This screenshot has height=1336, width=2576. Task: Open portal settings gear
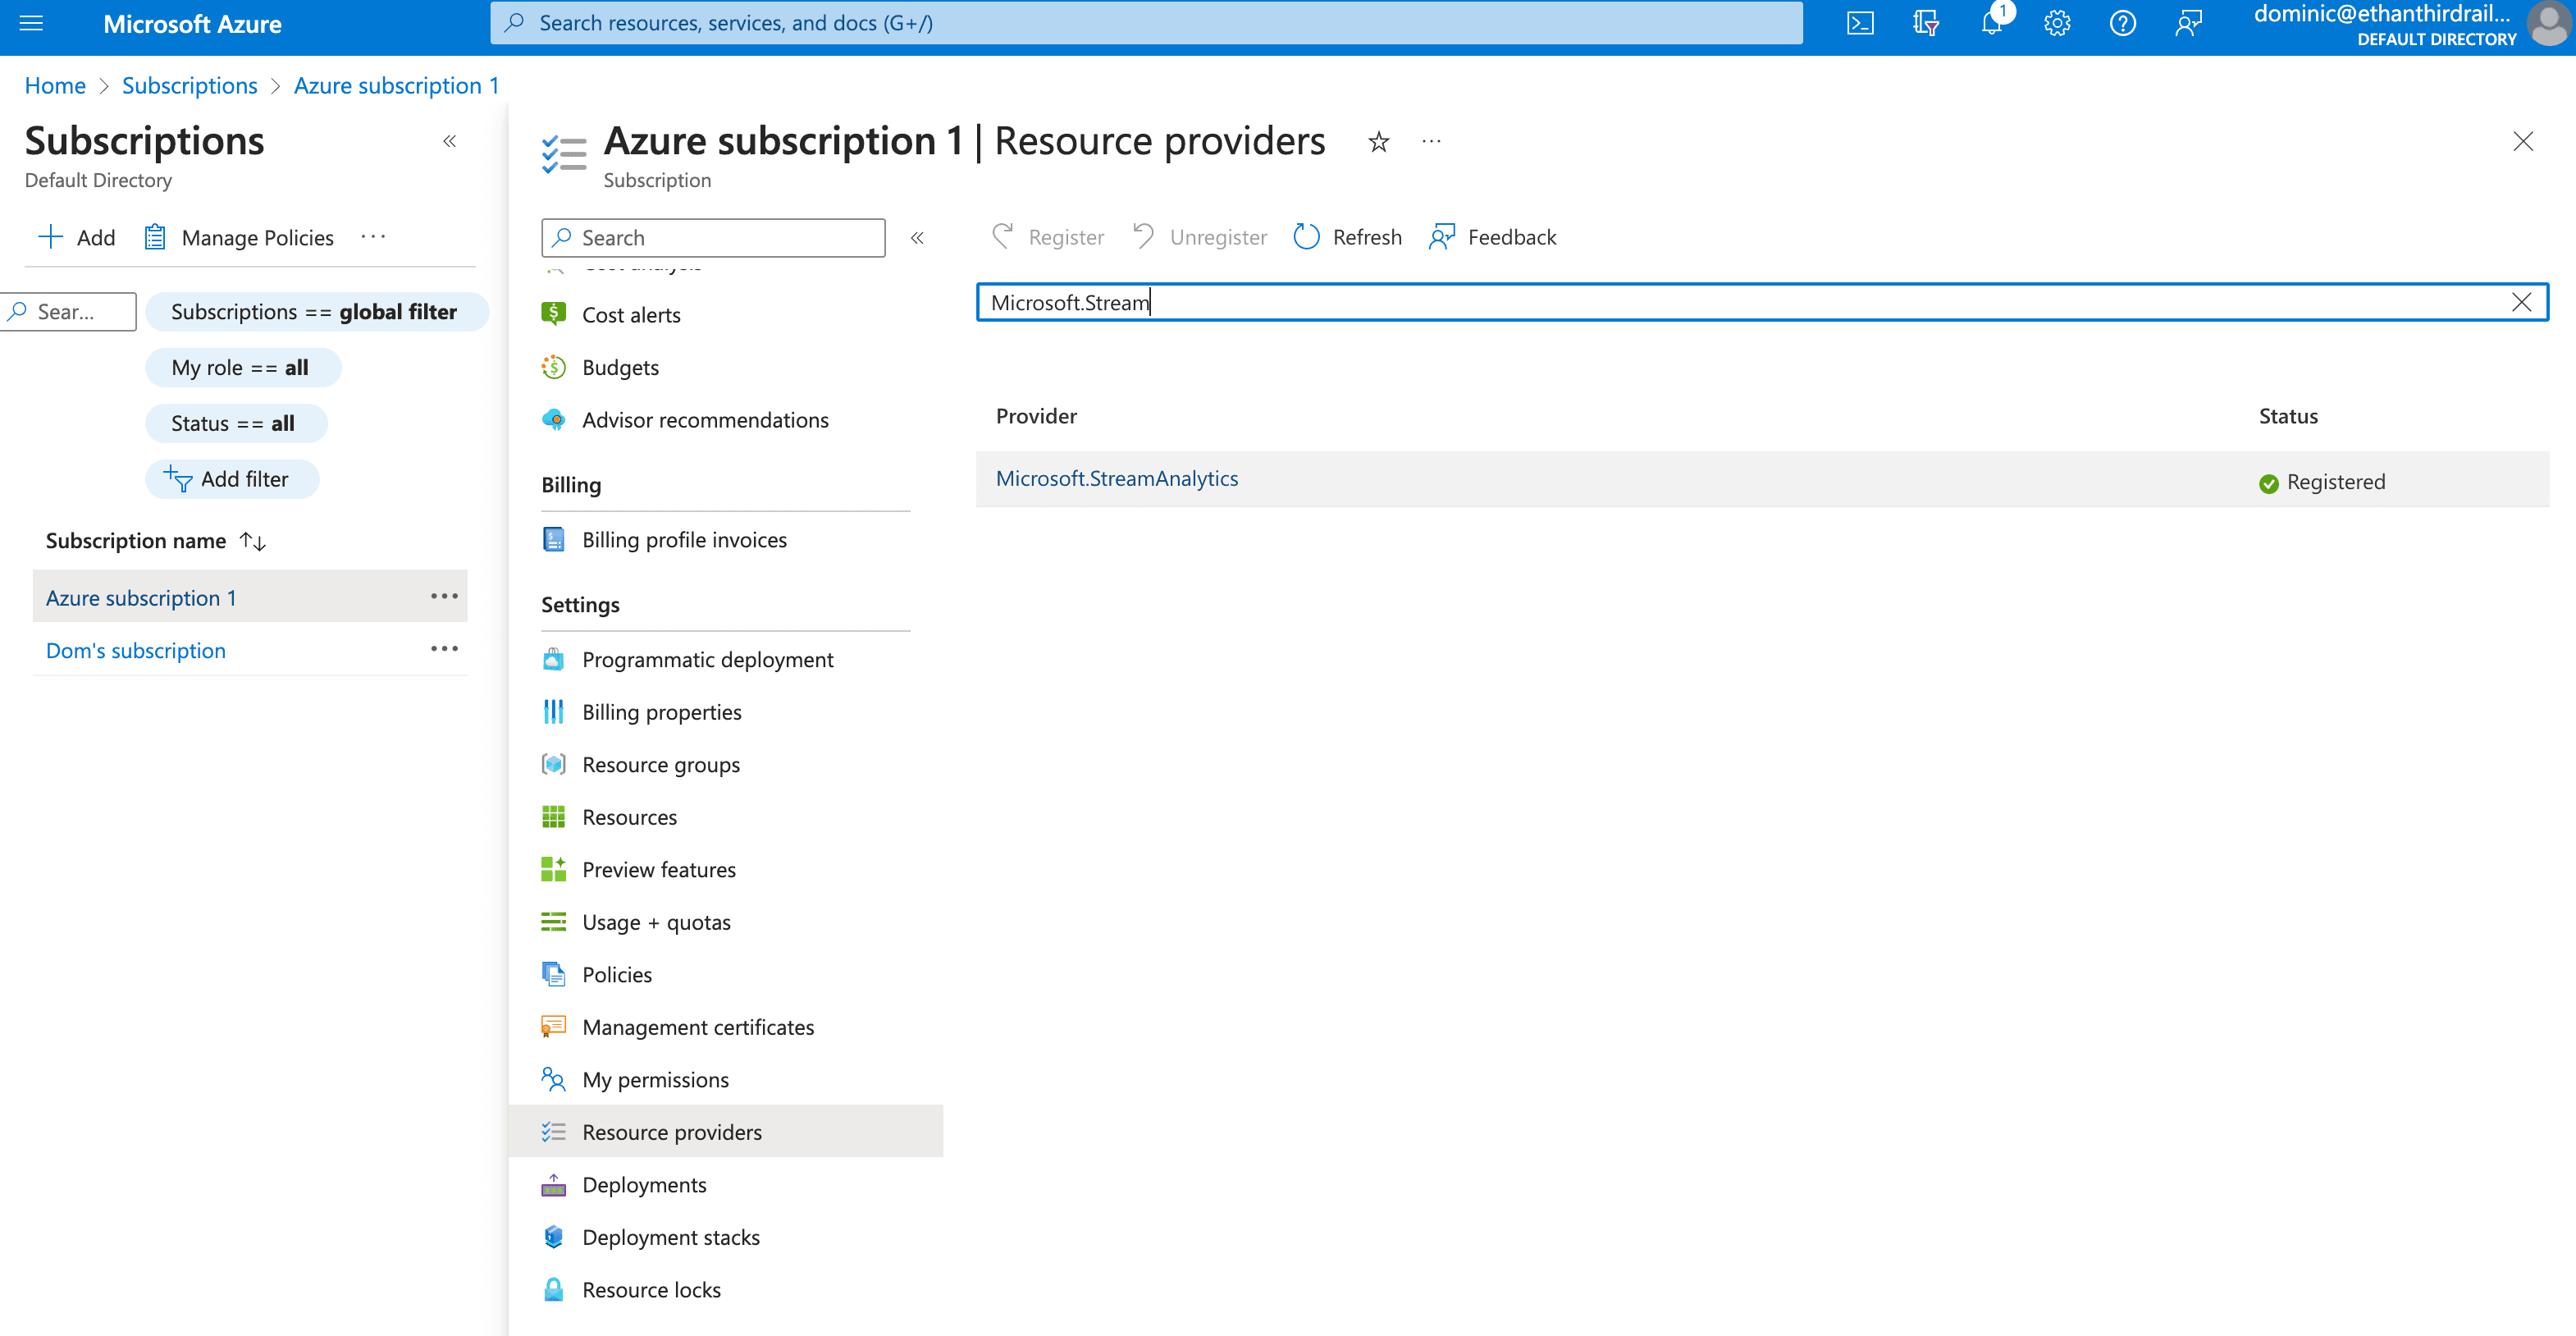[x=2056, y=23]
